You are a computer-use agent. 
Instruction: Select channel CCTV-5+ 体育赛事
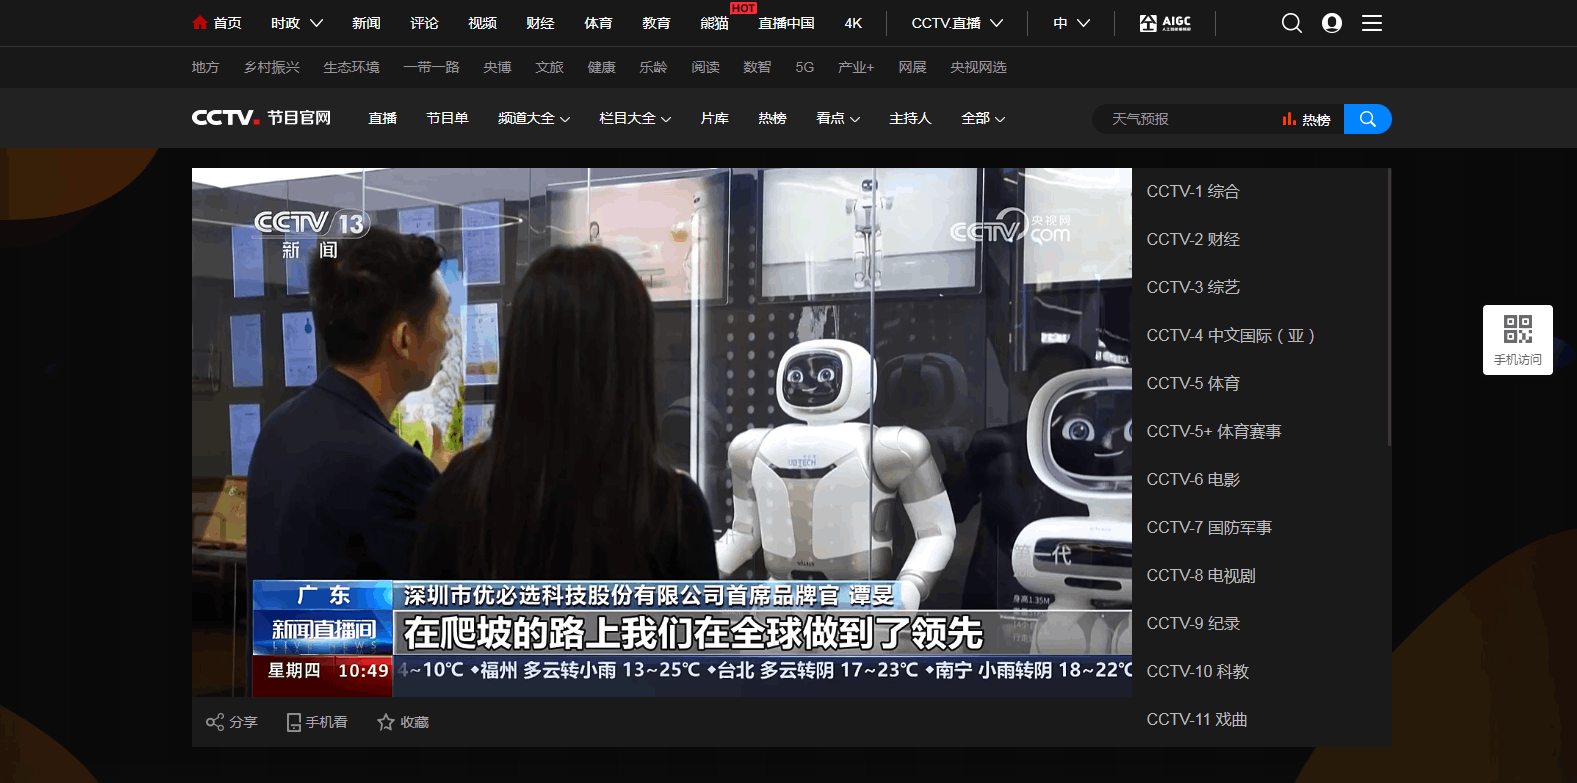point(1213,431)
